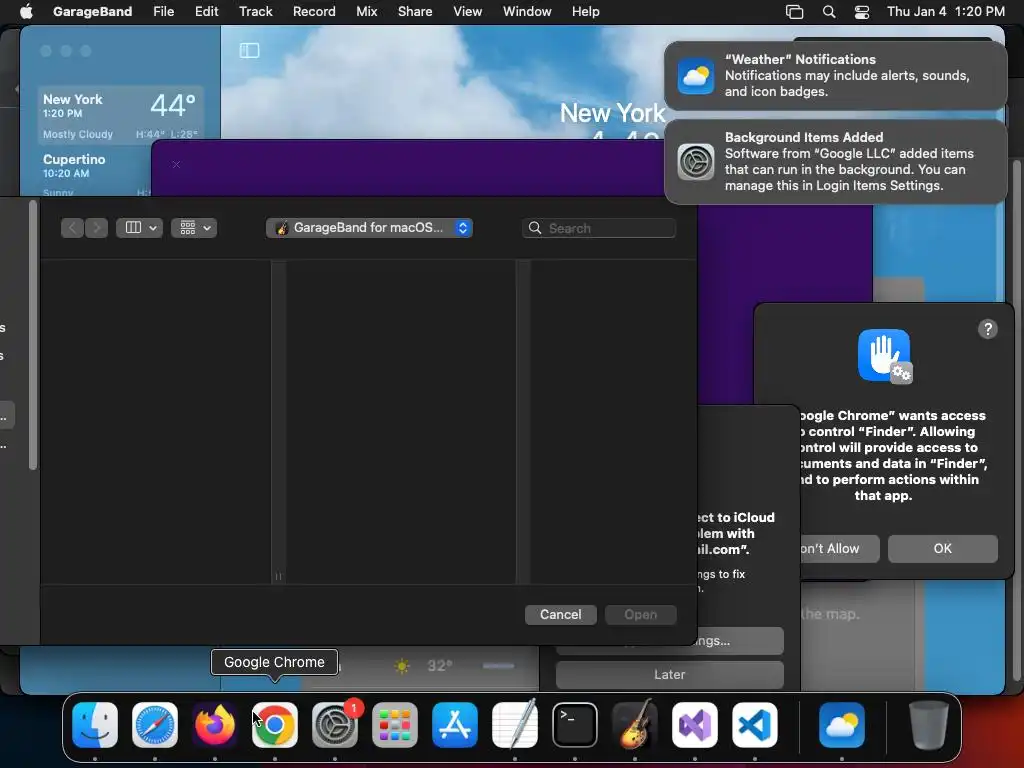Launch Safari from the Dock
1024x768 pixels.
[x=155, y=725]
